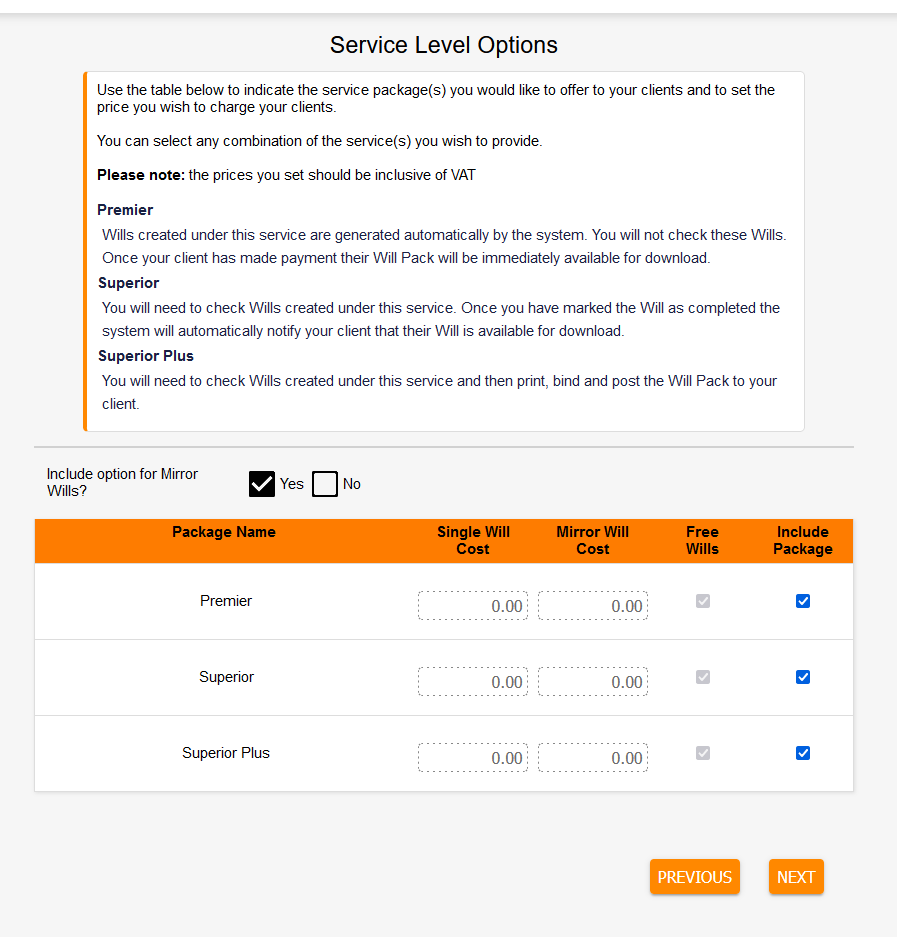Edit Superior Single Will Cost field

[473, 682]
